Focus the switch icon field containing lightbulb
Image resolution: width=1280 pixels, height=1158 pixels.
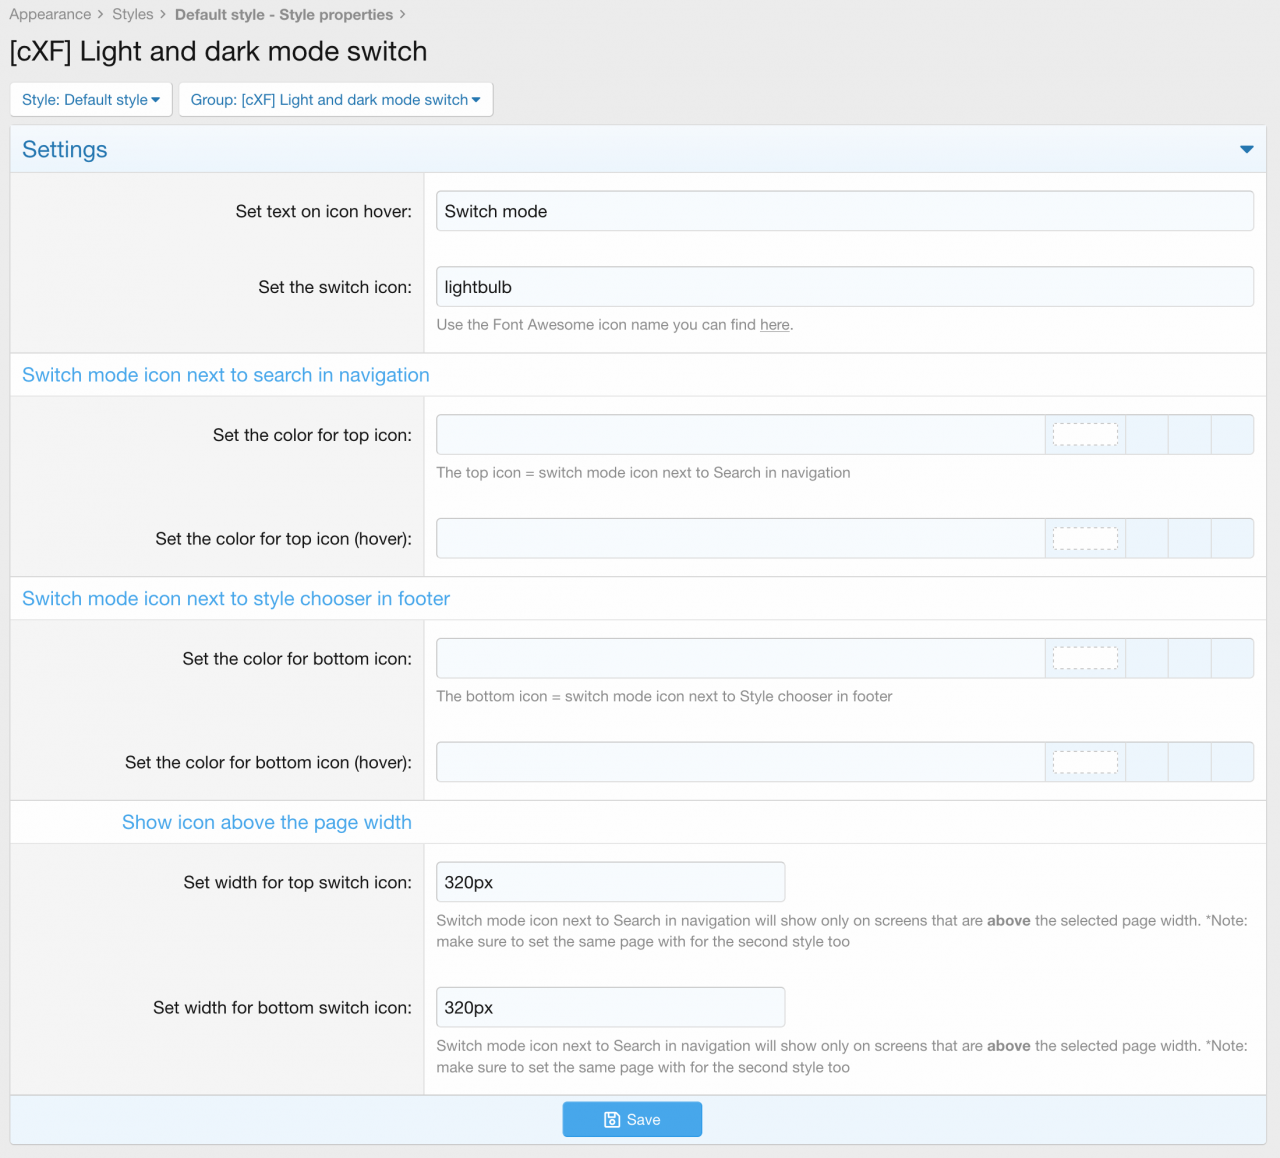[844, 287]
